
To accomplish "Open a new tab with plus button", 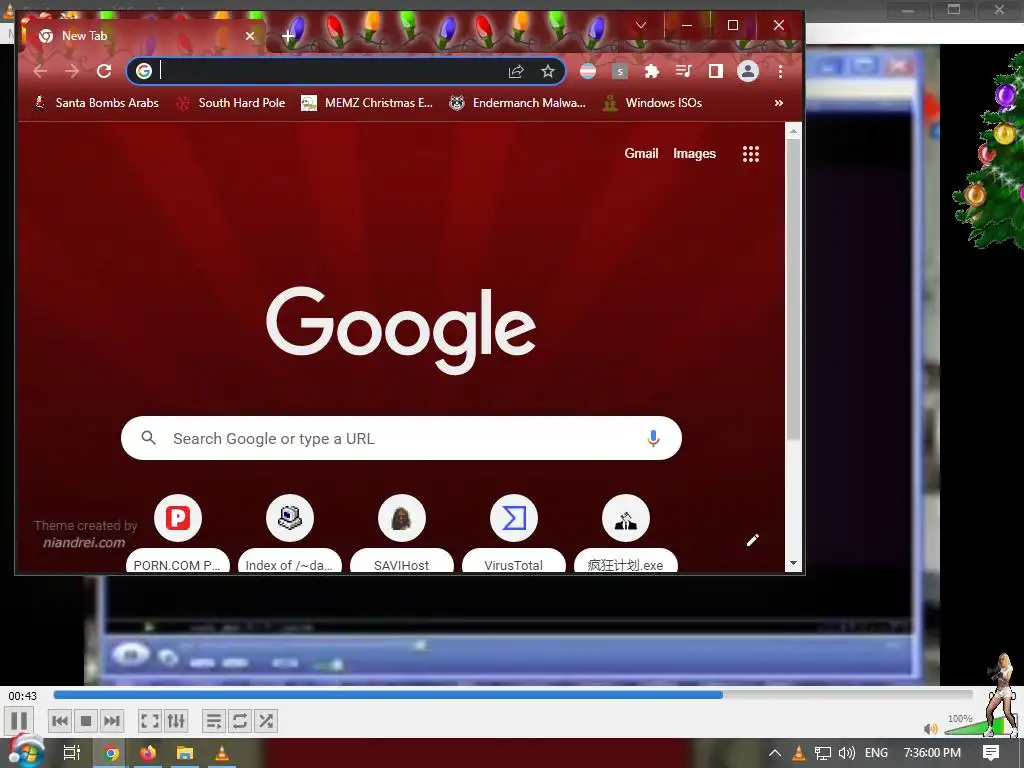I will coord(288,36).
